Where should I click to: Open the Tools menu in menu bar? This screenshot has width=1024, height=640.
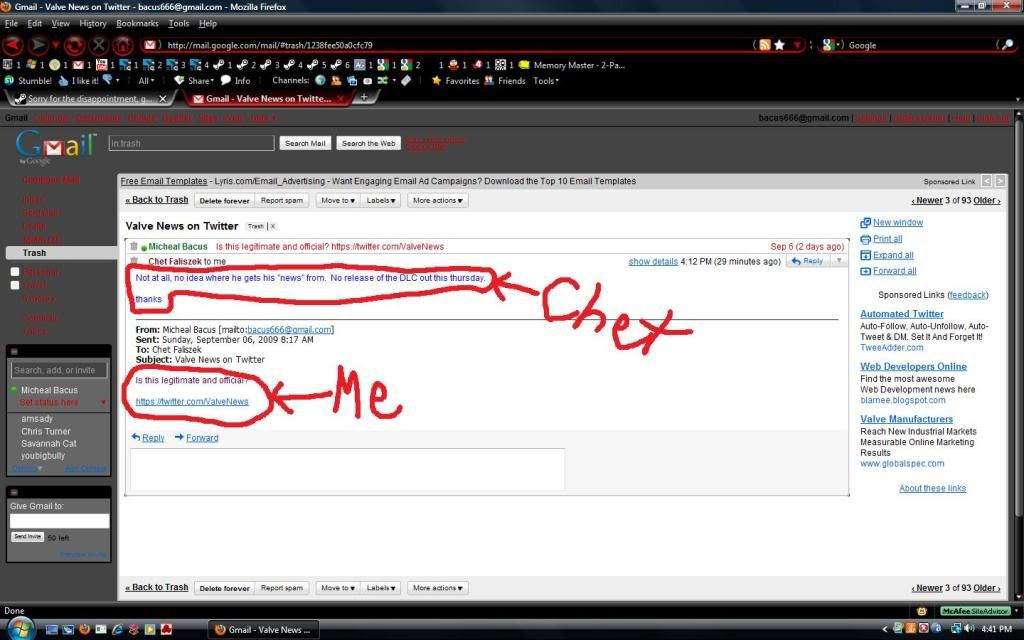coord(179,24)
